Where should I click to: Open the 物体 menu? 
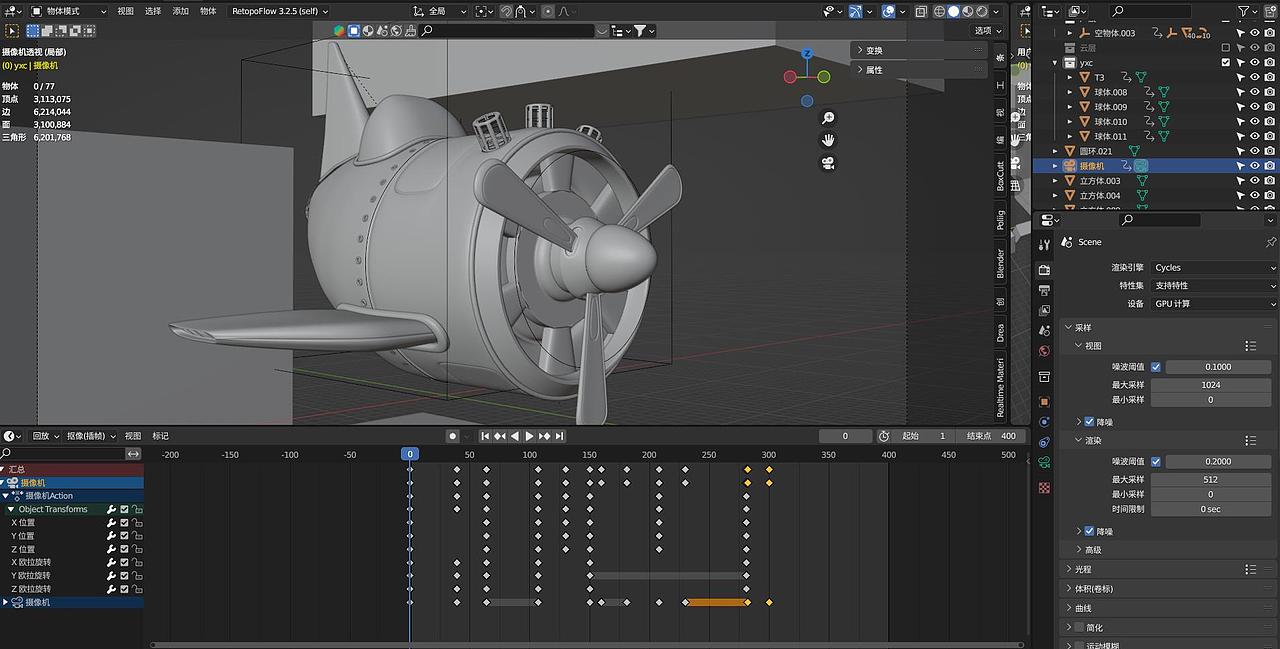[208, 11]
